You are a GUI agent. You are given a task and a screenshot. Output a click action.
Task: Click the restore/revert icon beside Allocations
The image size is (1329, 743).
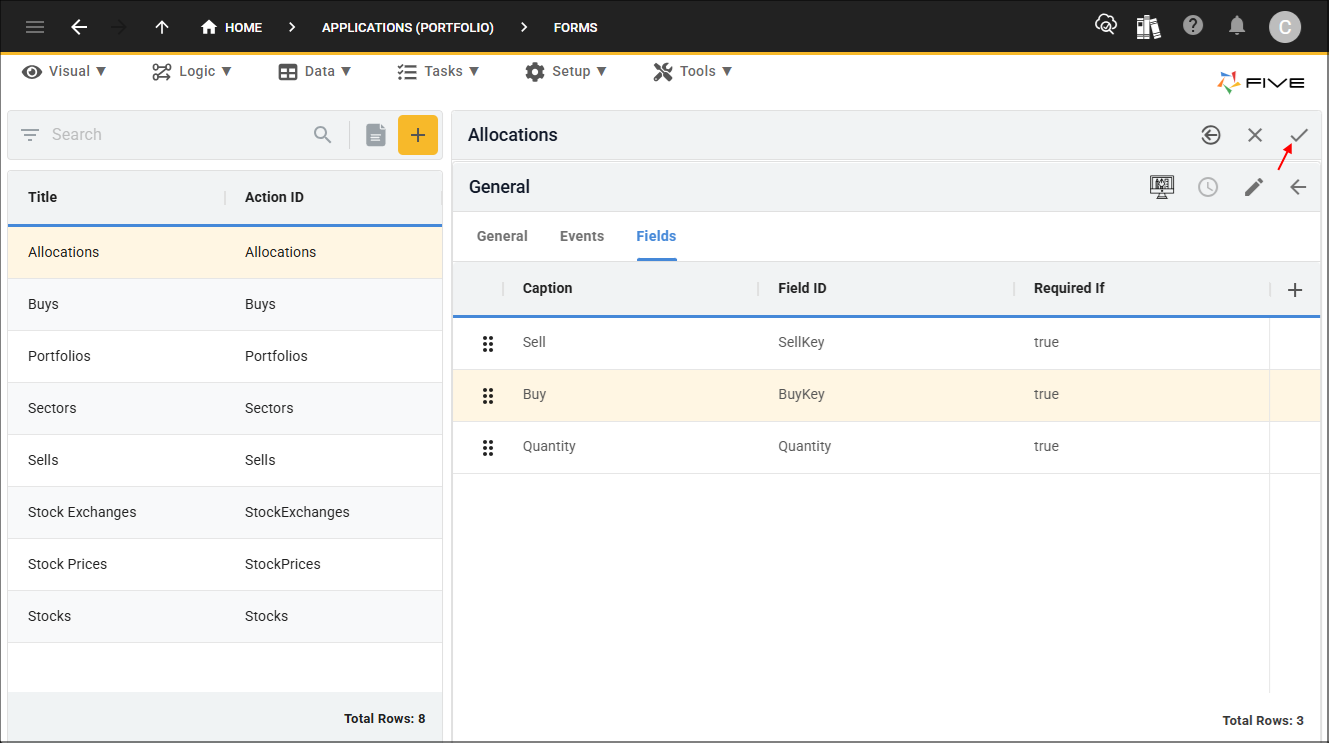tap(1211, 135)
